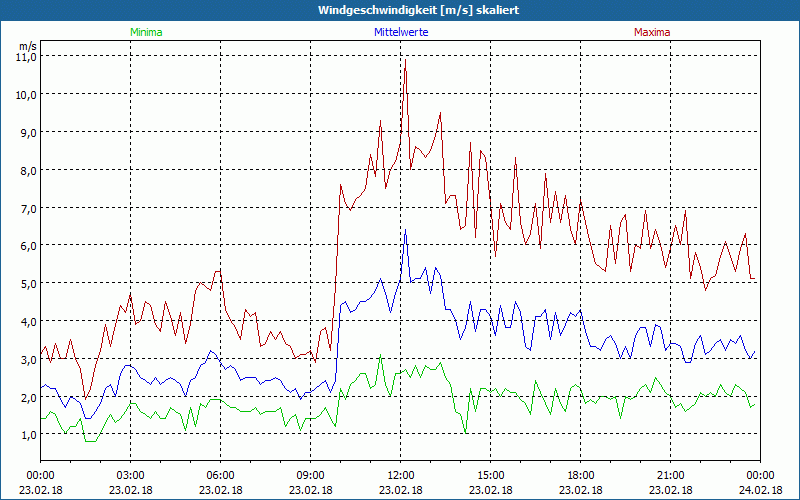The image size is (800, 500).
Task: Click the '10,0' y-axis value
Action: tap(26, 95)
